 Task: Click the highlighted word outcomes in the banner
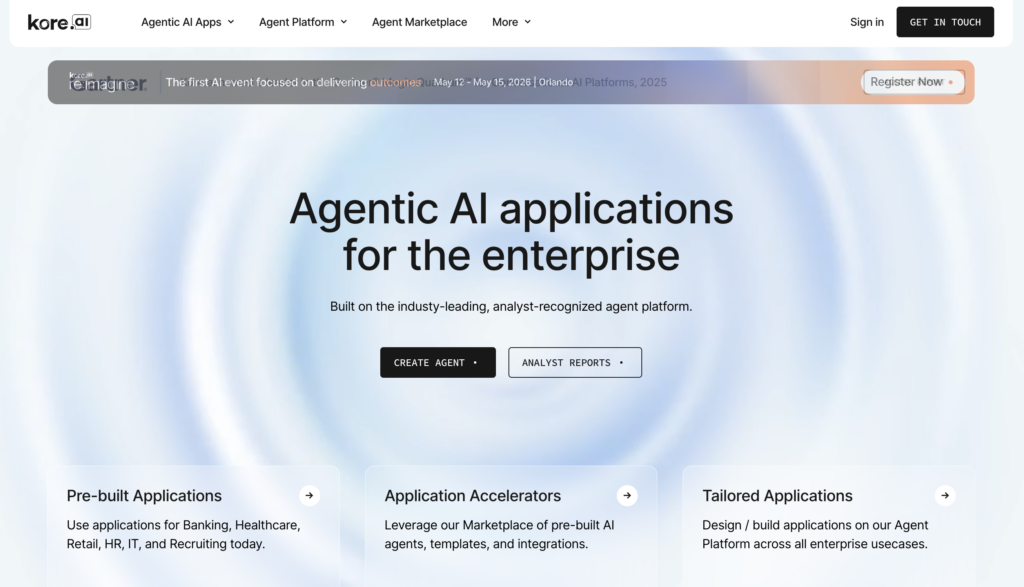pos(396,82)
